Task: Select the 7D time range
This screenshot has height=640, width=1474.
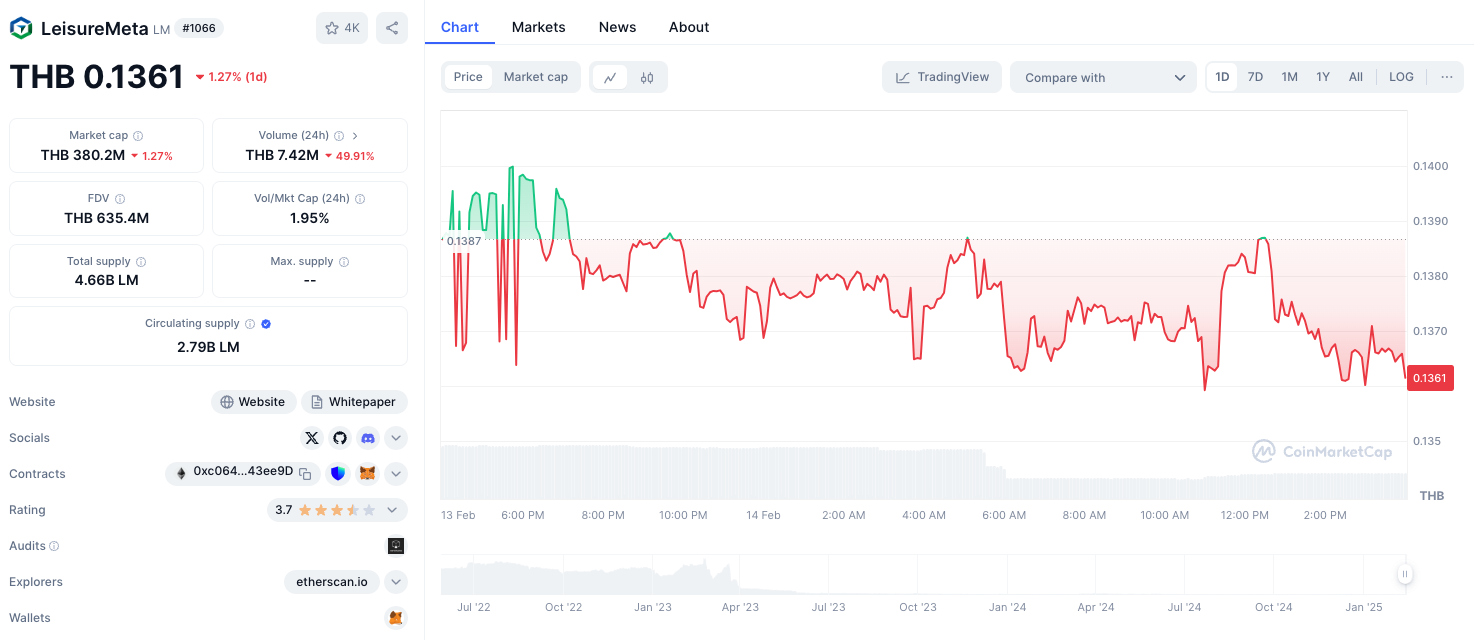Action: [x=1255, y=77]
